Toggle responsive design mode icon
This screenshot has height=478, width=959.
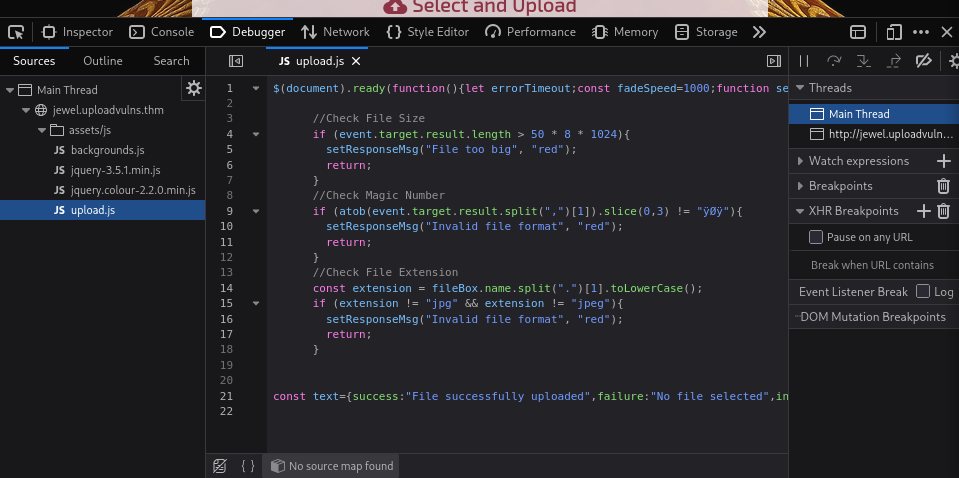[894, 32]
